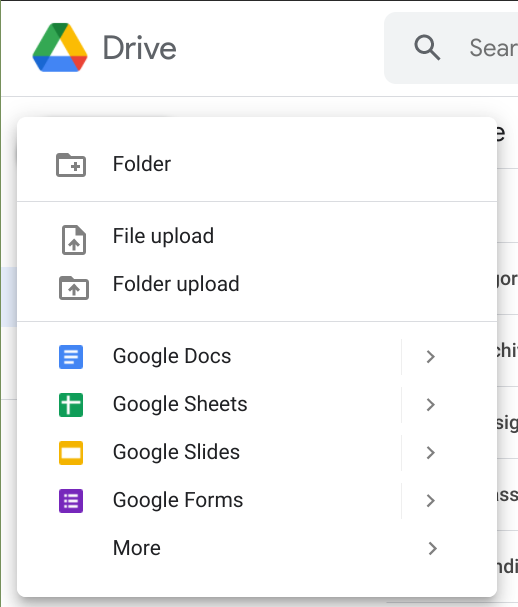Click the purple Google Forms icon
This screenshot has width=518, height=607.
tap(71, 501)
